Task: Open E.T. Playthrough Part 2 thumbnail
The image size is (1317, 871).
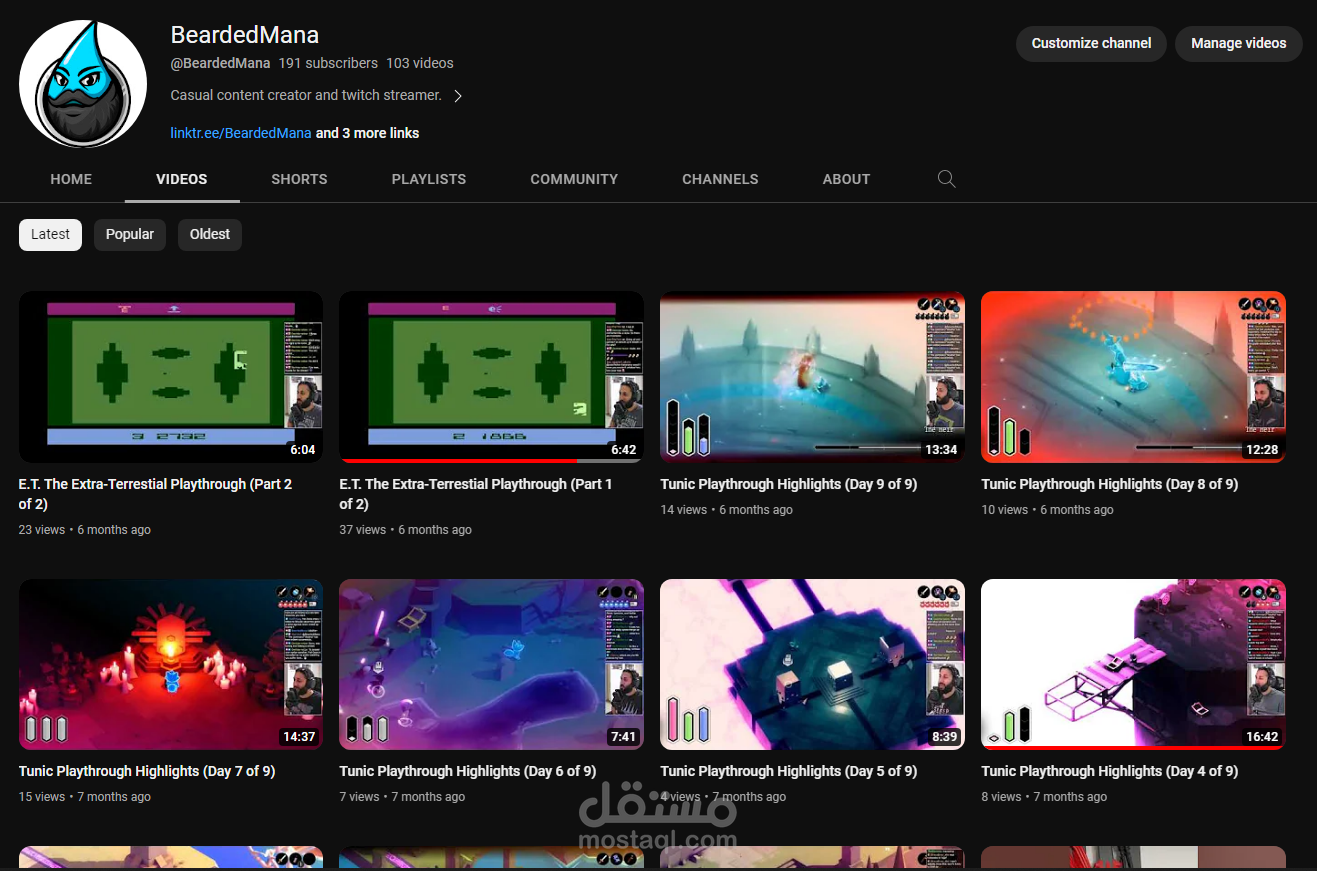Action: pos(171,377)
